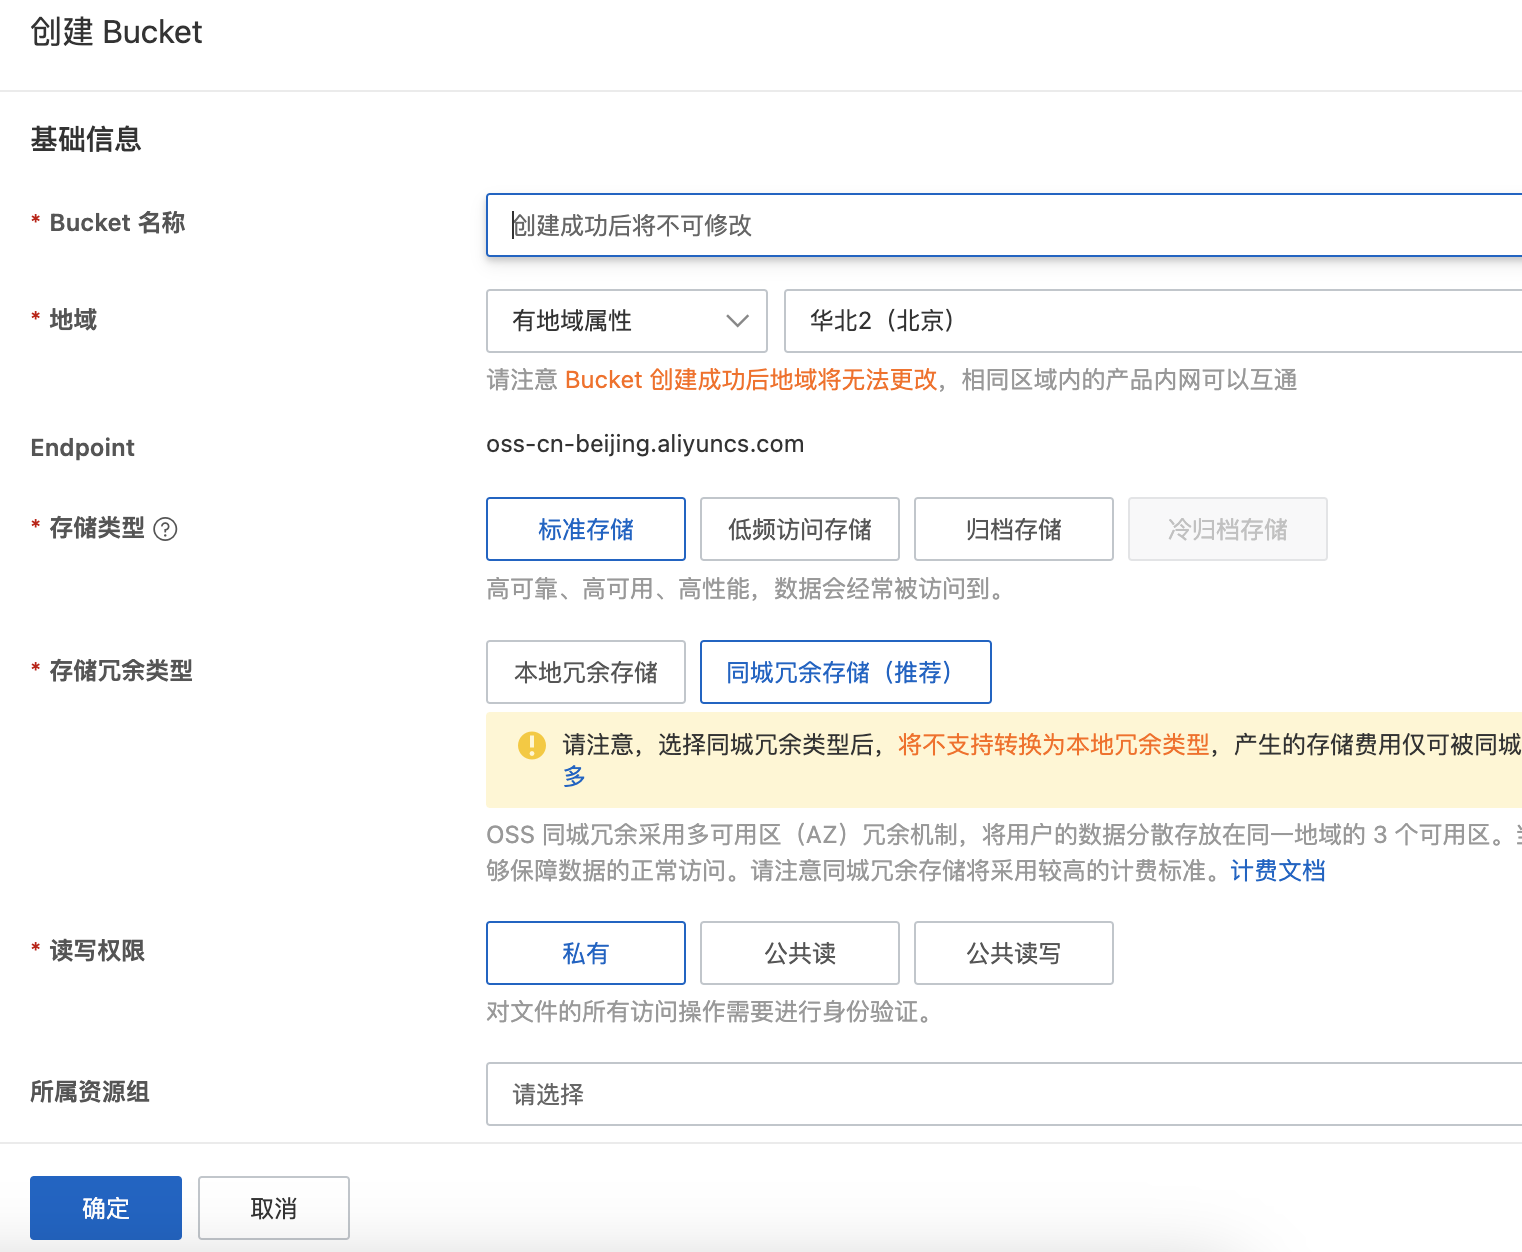Set permission to Public Read-Write (公共读写)
The width and height of the screenshot is (1522, 1252).
coord(1013,953)
